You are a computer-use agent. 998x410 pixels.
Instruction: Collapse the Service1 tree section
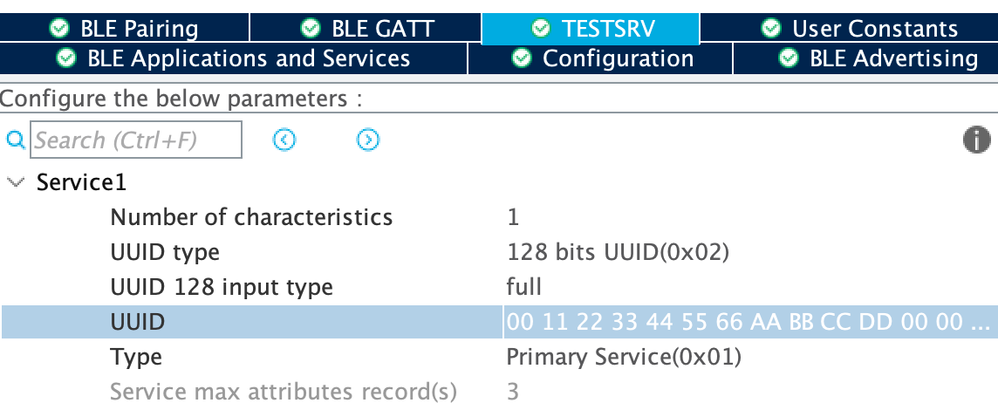pyautogui.click(x=15, y=183)
